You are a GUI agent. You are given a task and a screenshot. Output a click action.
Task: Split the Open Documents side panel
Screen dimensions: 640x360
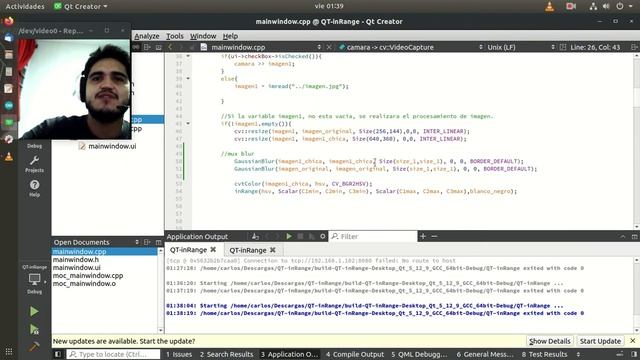point(147,242)
